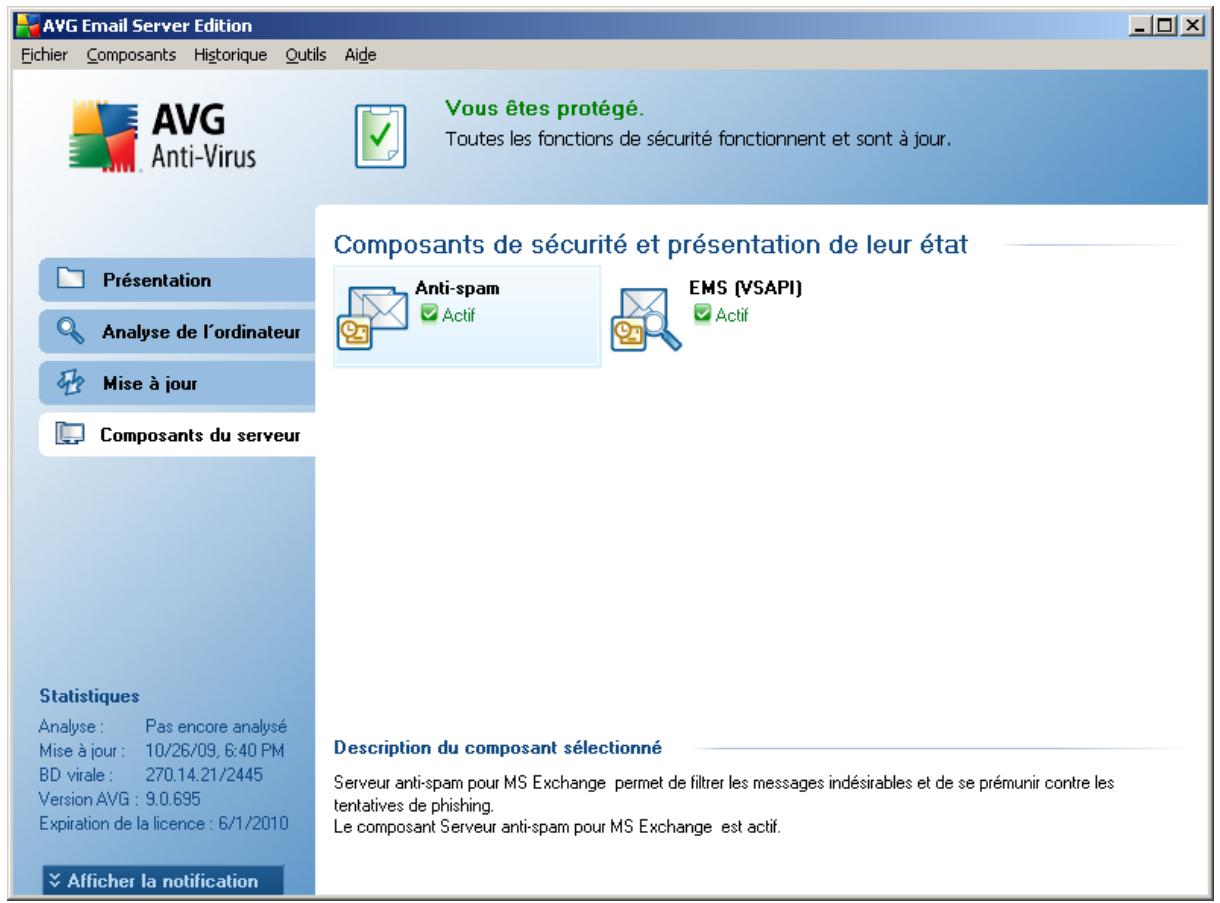Click the green Actif checkmark under EMS (VSAPI)

702,316
